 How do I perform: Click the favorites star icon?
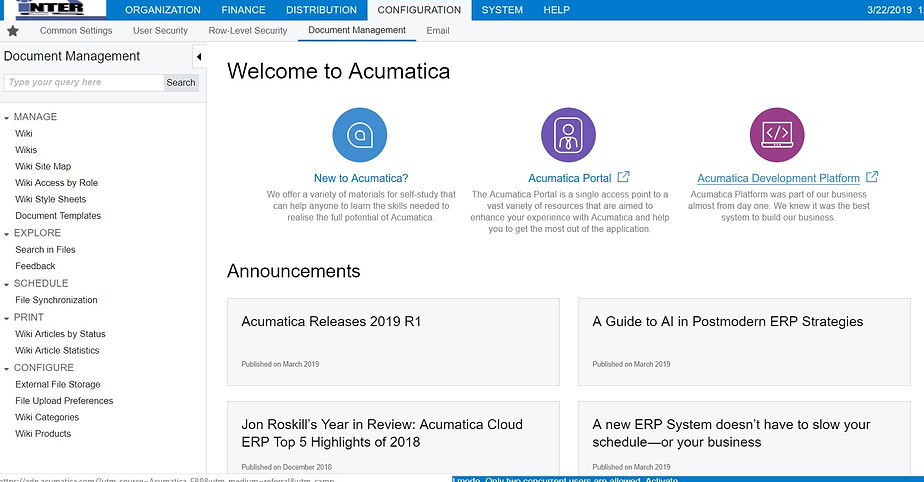click(12, 31)
